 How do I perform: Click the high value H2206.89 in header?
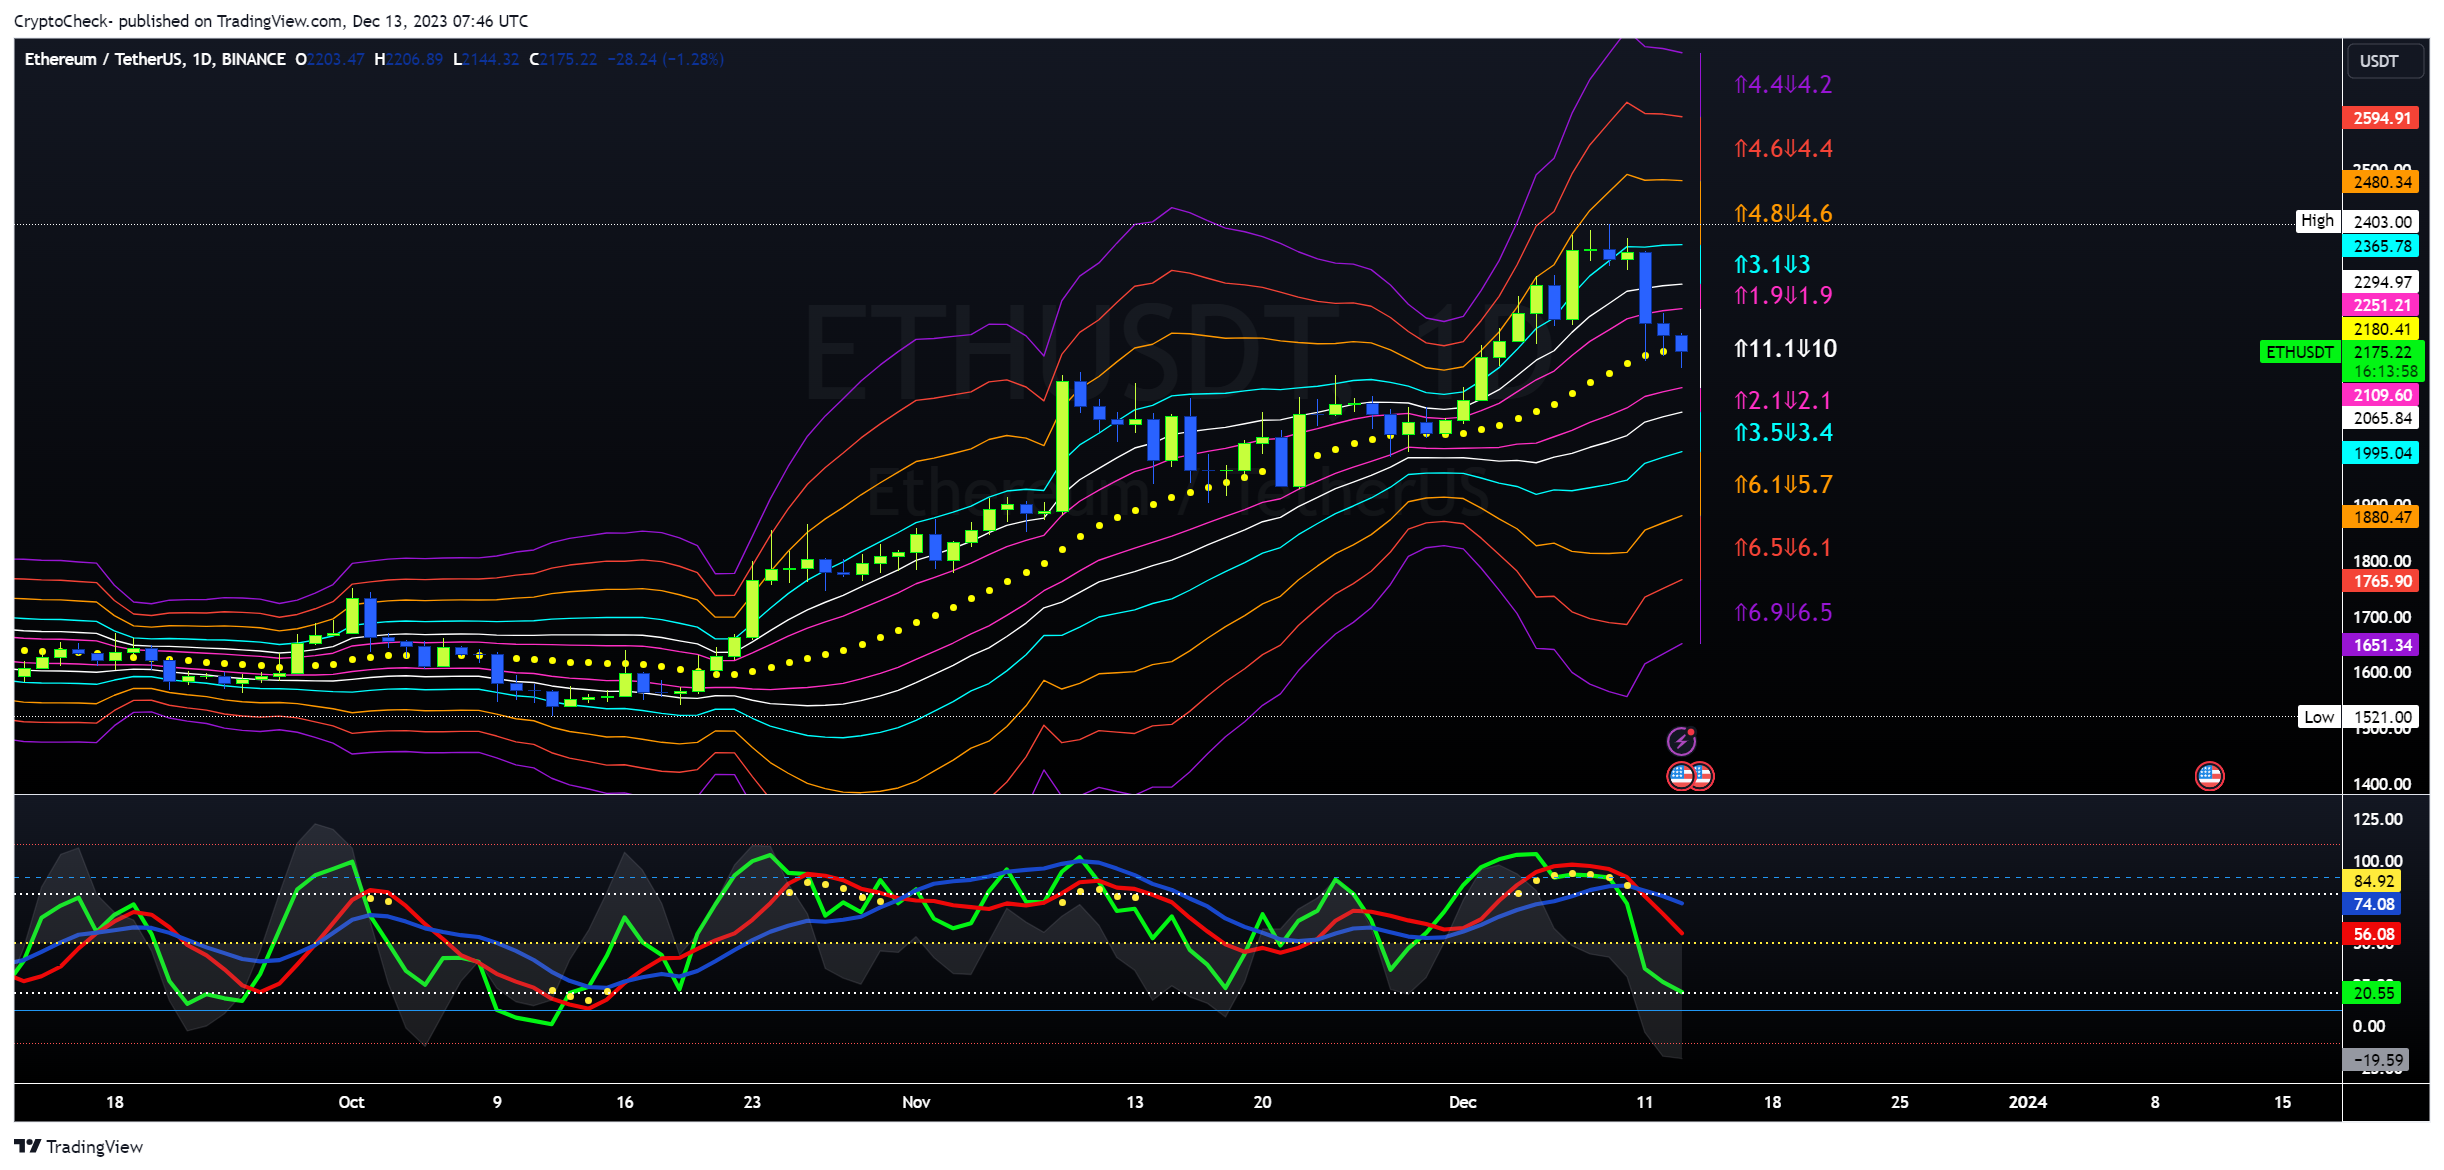click(x=408, y=59)
